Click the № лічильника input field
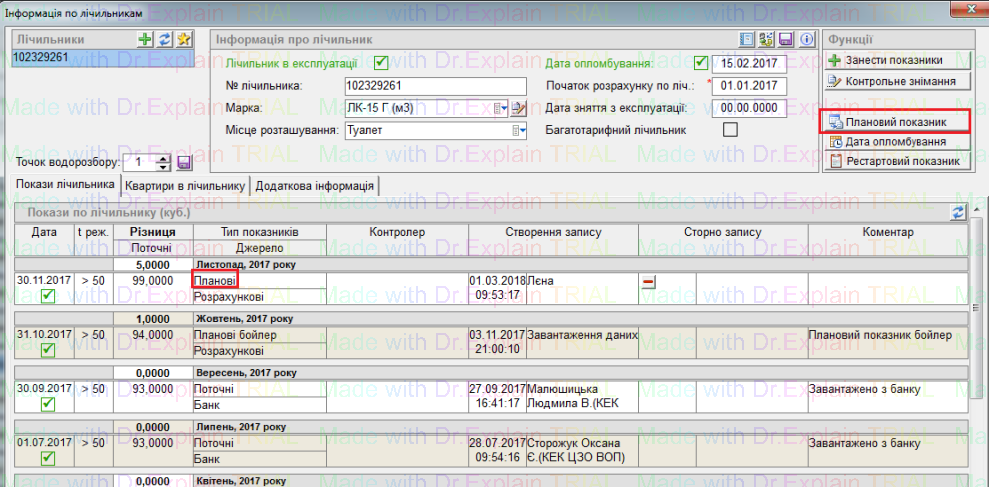The height and width of the screenshot is (487, 989). [434, 86]
